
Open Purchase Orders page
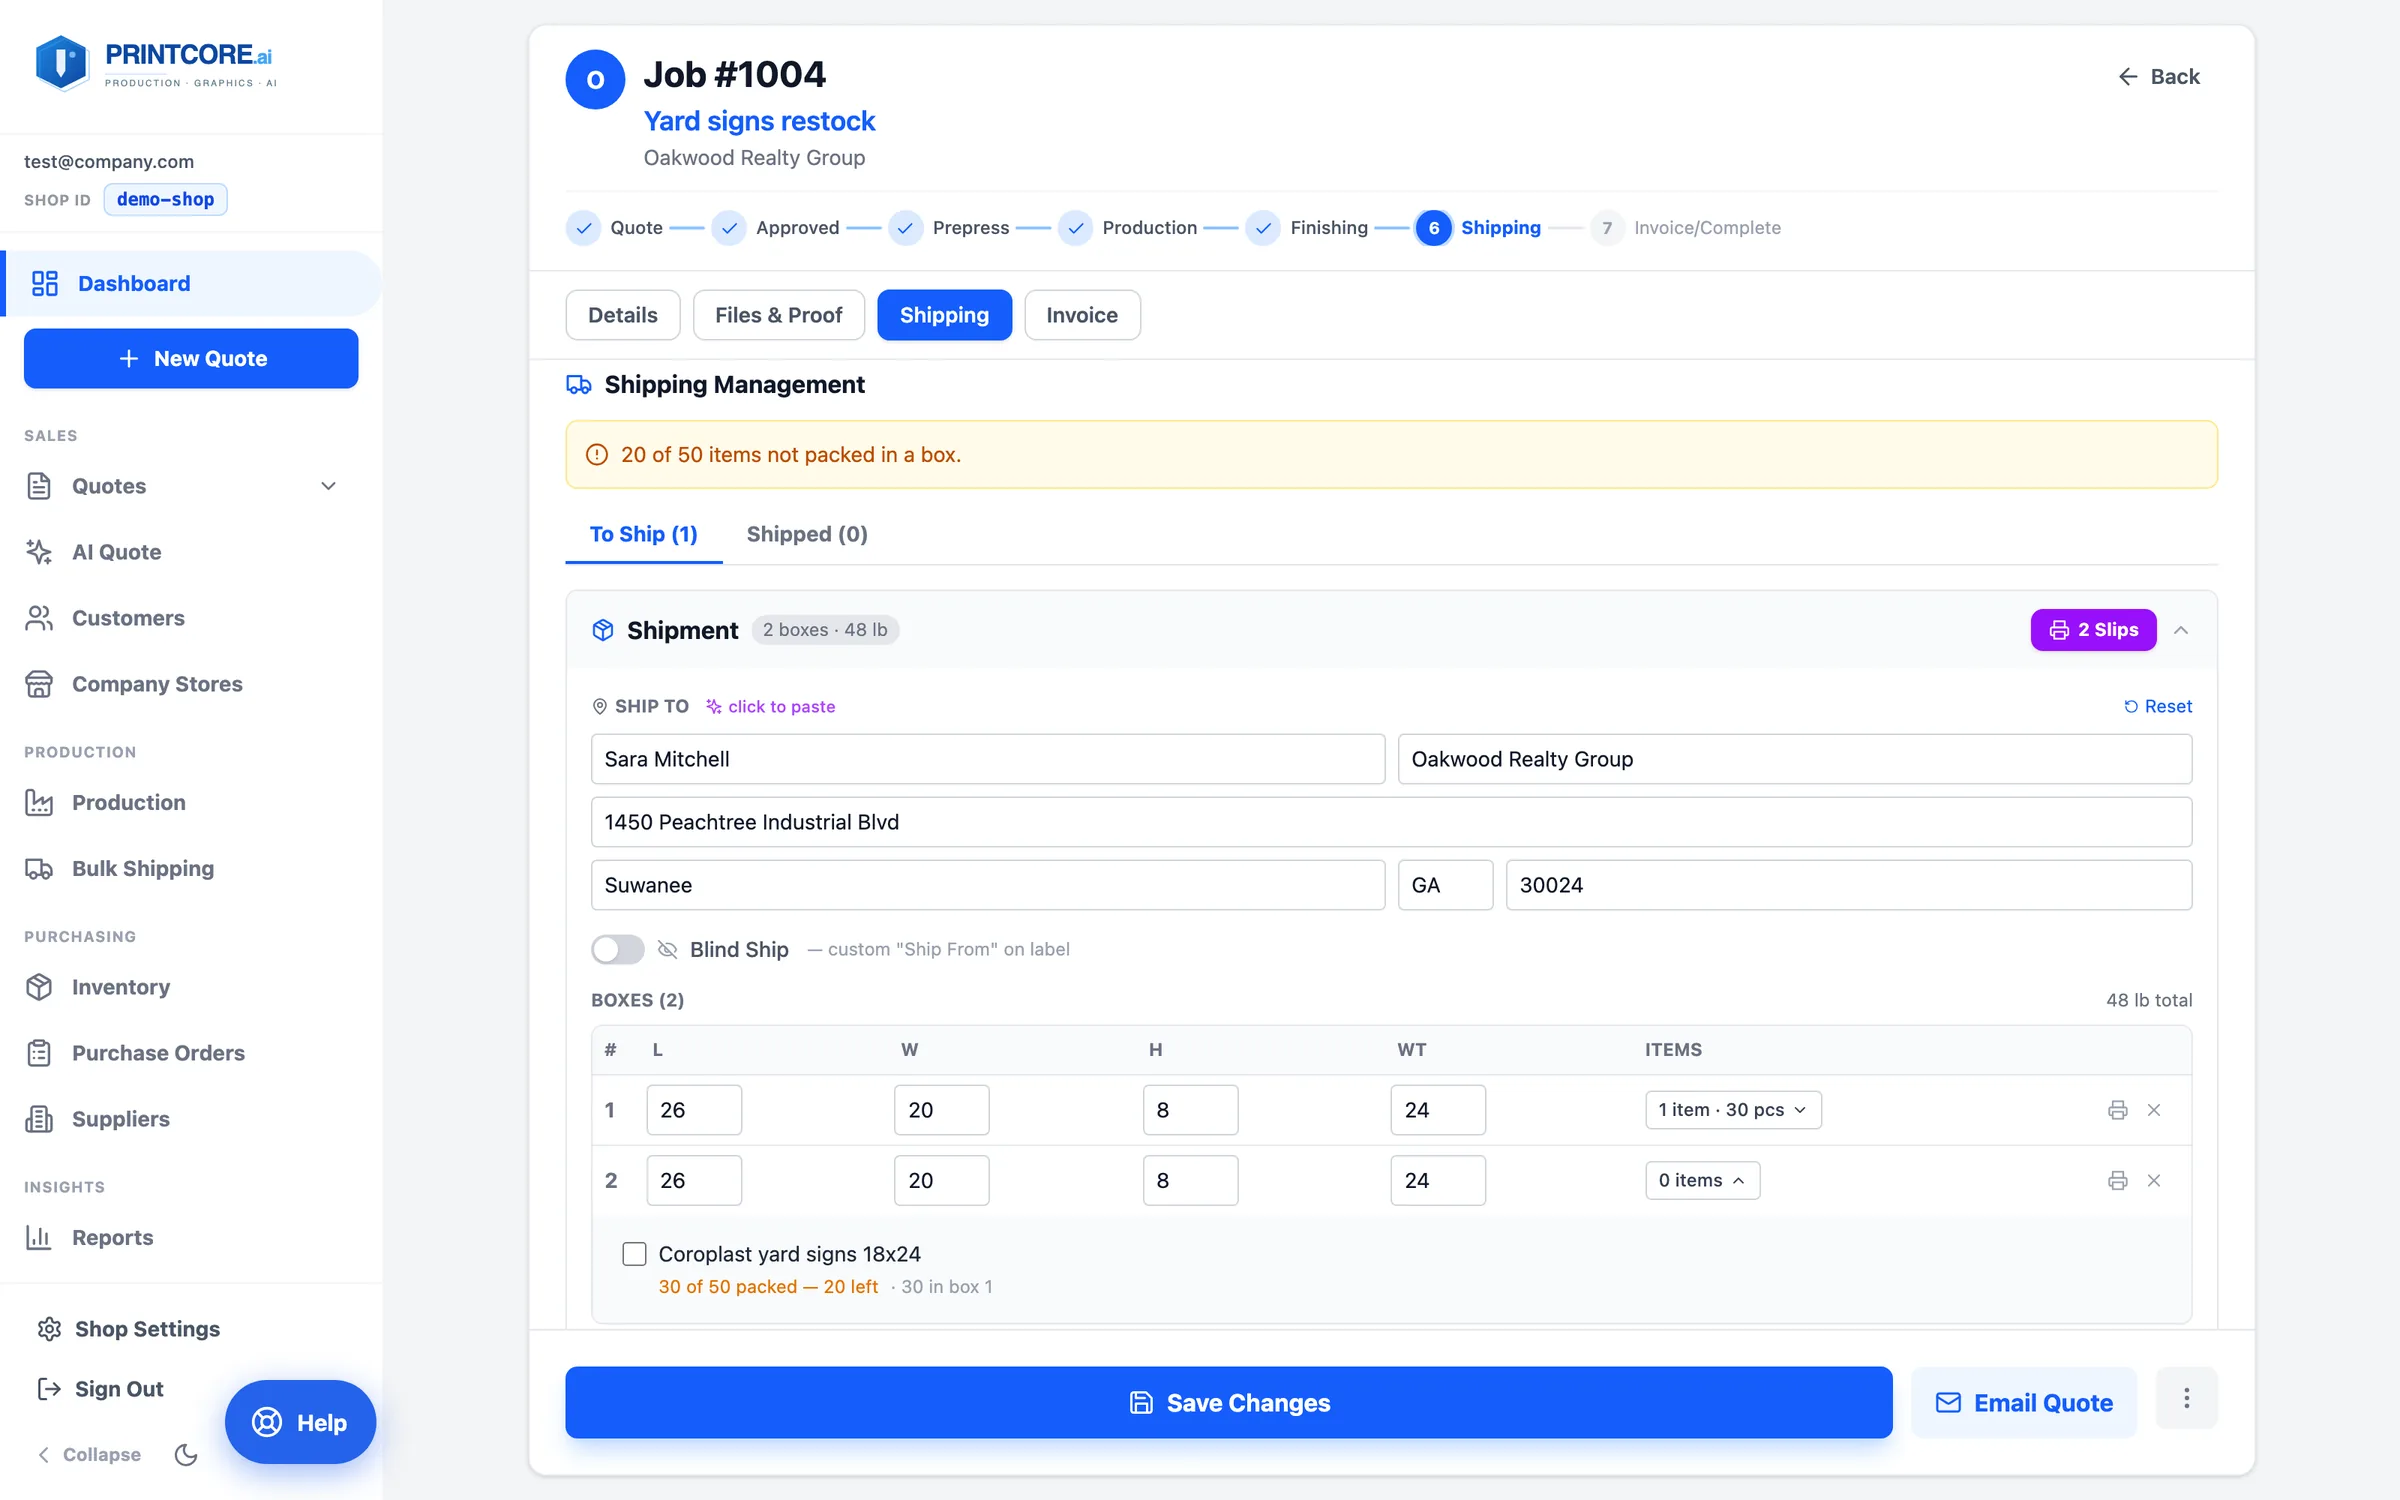tap(158, 1053)
